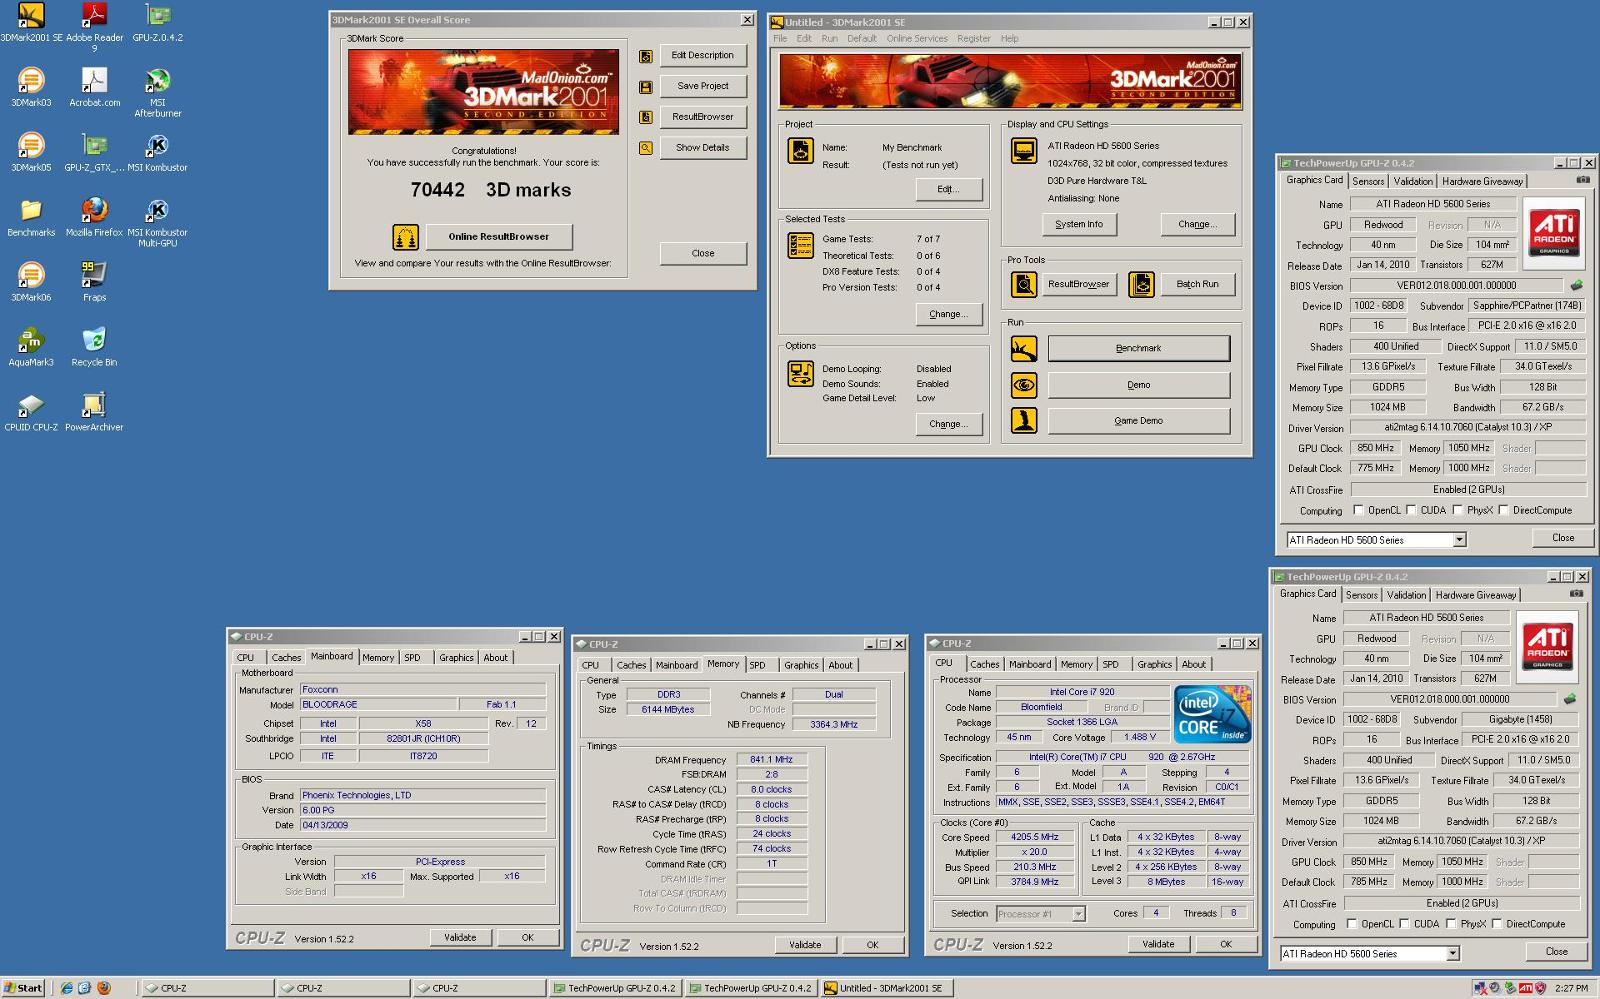
Task: Click the icon beside Edit Description
Action: pyautogui.click(x=646, y=56)
